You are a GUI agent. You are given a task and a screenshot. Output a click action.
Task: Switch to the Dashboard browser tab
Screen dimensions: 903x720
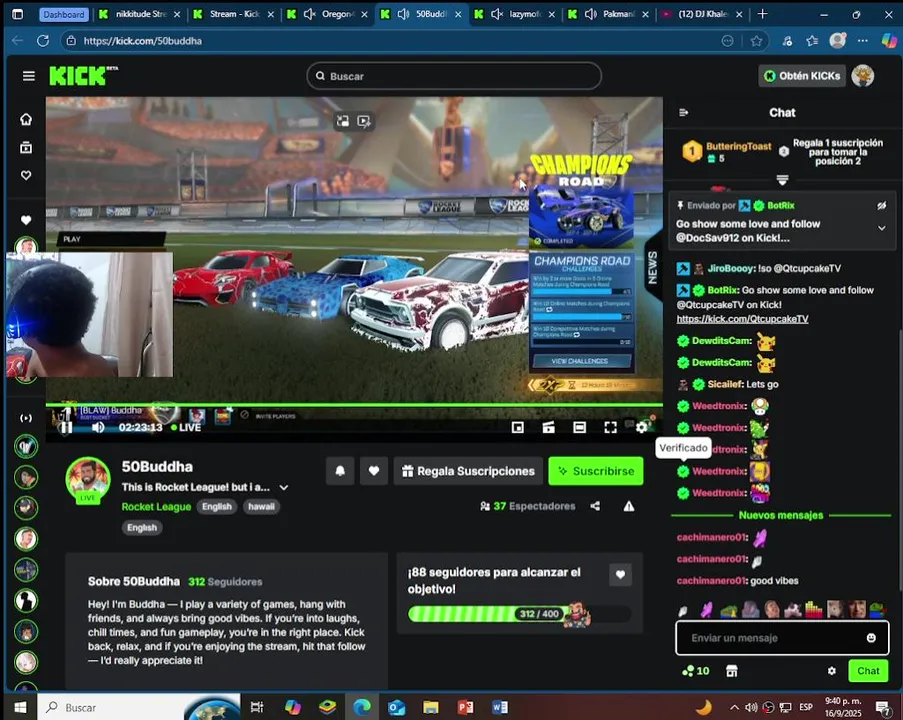(x=64, y=14)
